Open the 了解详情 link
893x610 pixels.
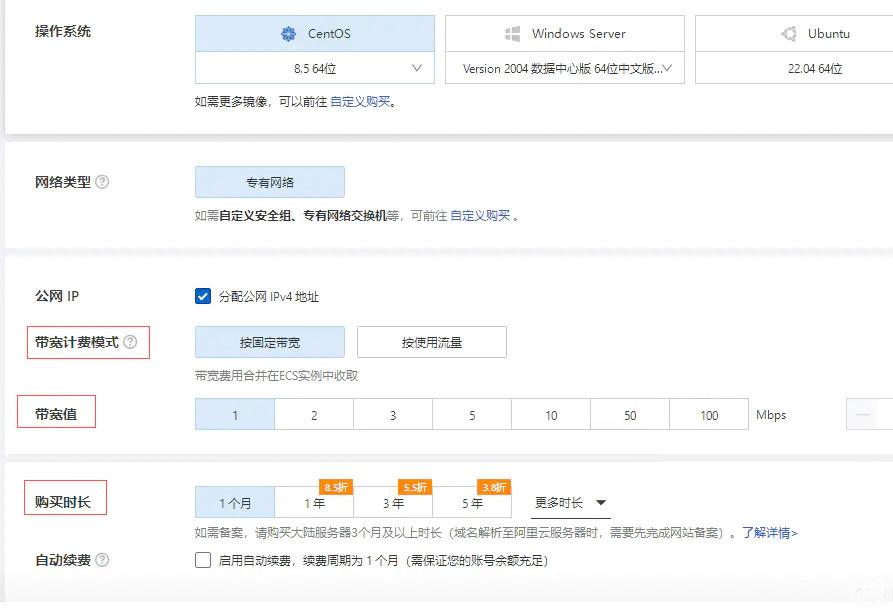769,533
